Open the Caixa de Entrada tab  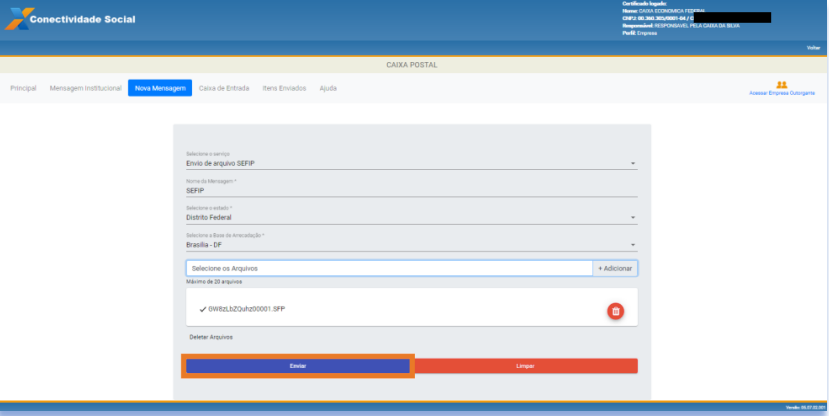224,88
